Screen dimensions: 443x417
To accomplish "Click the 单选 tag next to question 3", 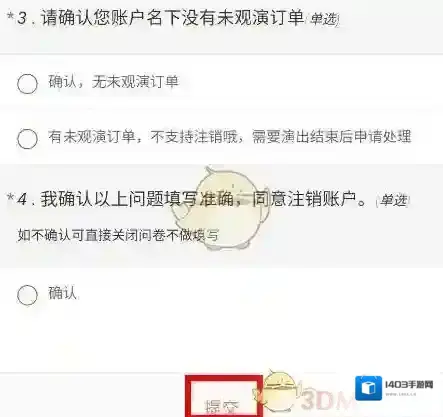I will point(323,20).
